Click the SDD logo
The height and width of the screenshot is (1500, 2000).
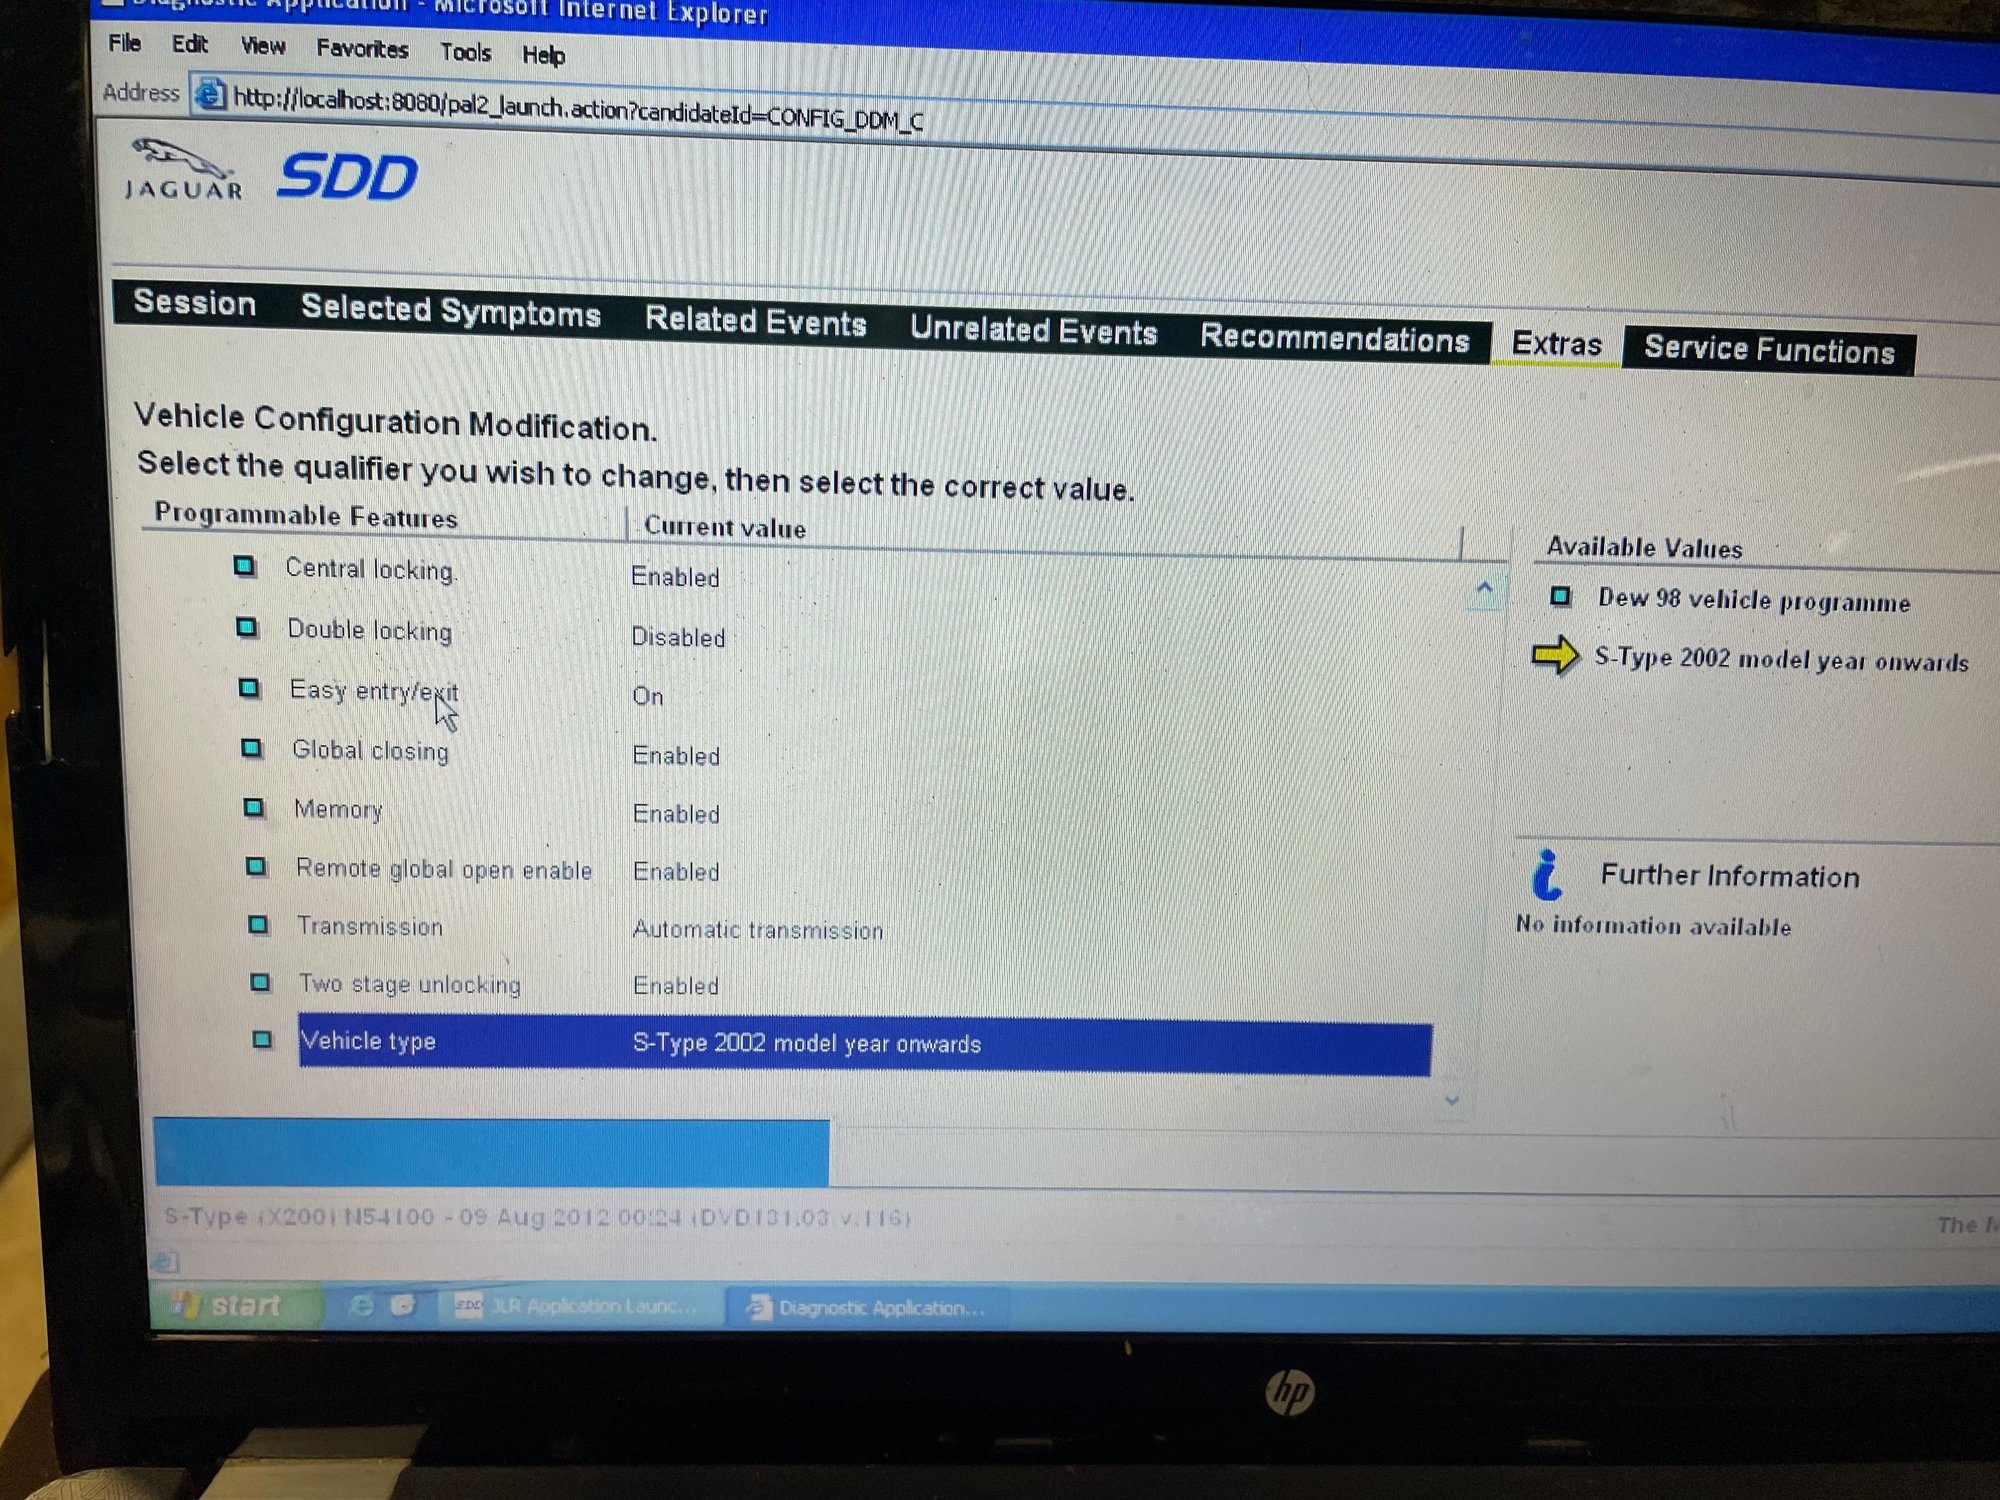(346, 178)
